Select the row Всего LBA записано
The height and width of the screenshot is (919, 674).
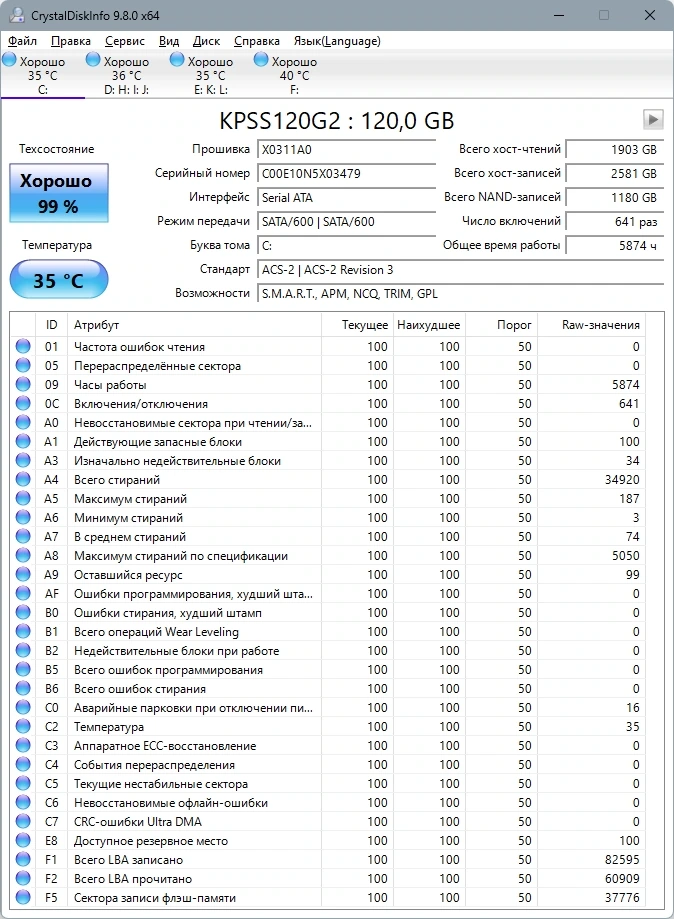328,859
